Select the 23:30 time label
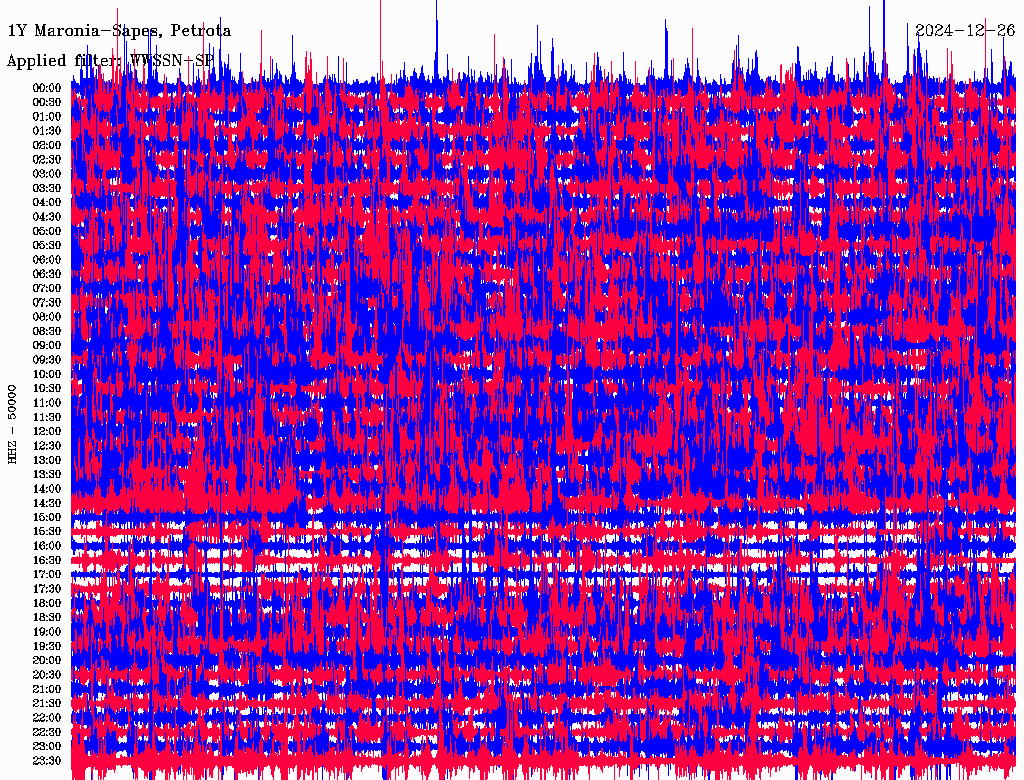This screenshot has height=780, width=1024. (x=47, y=761)
